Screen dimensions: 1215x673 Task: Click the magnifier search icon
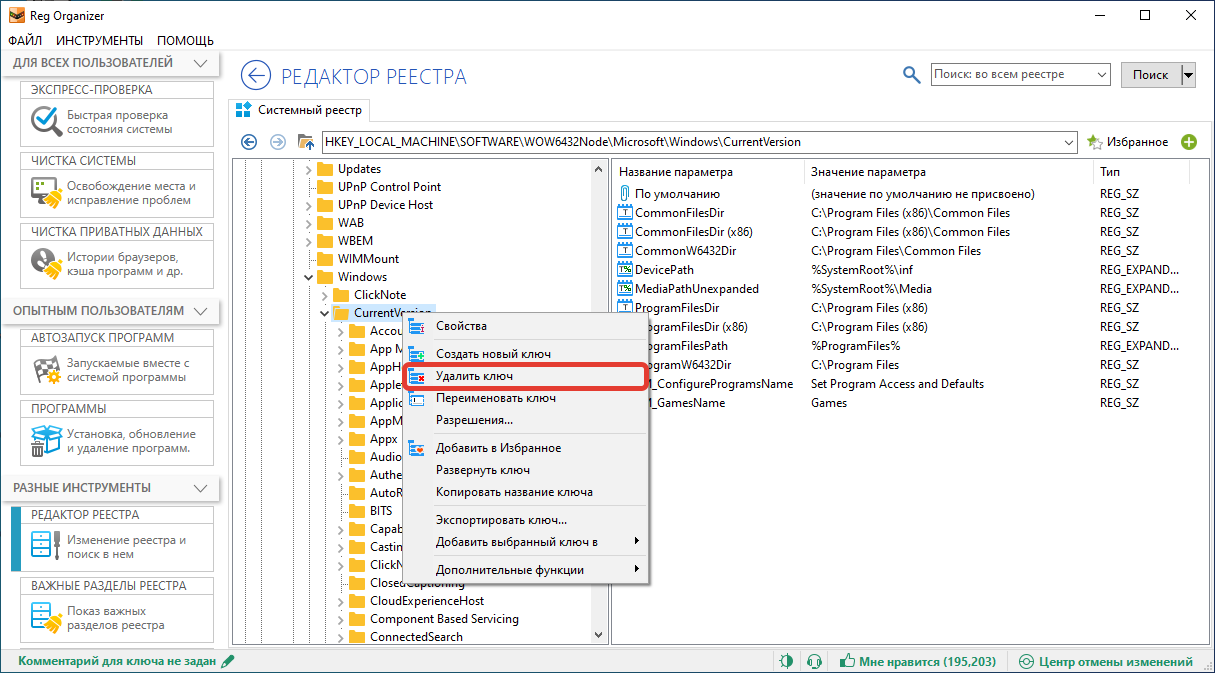pos(911,75)
